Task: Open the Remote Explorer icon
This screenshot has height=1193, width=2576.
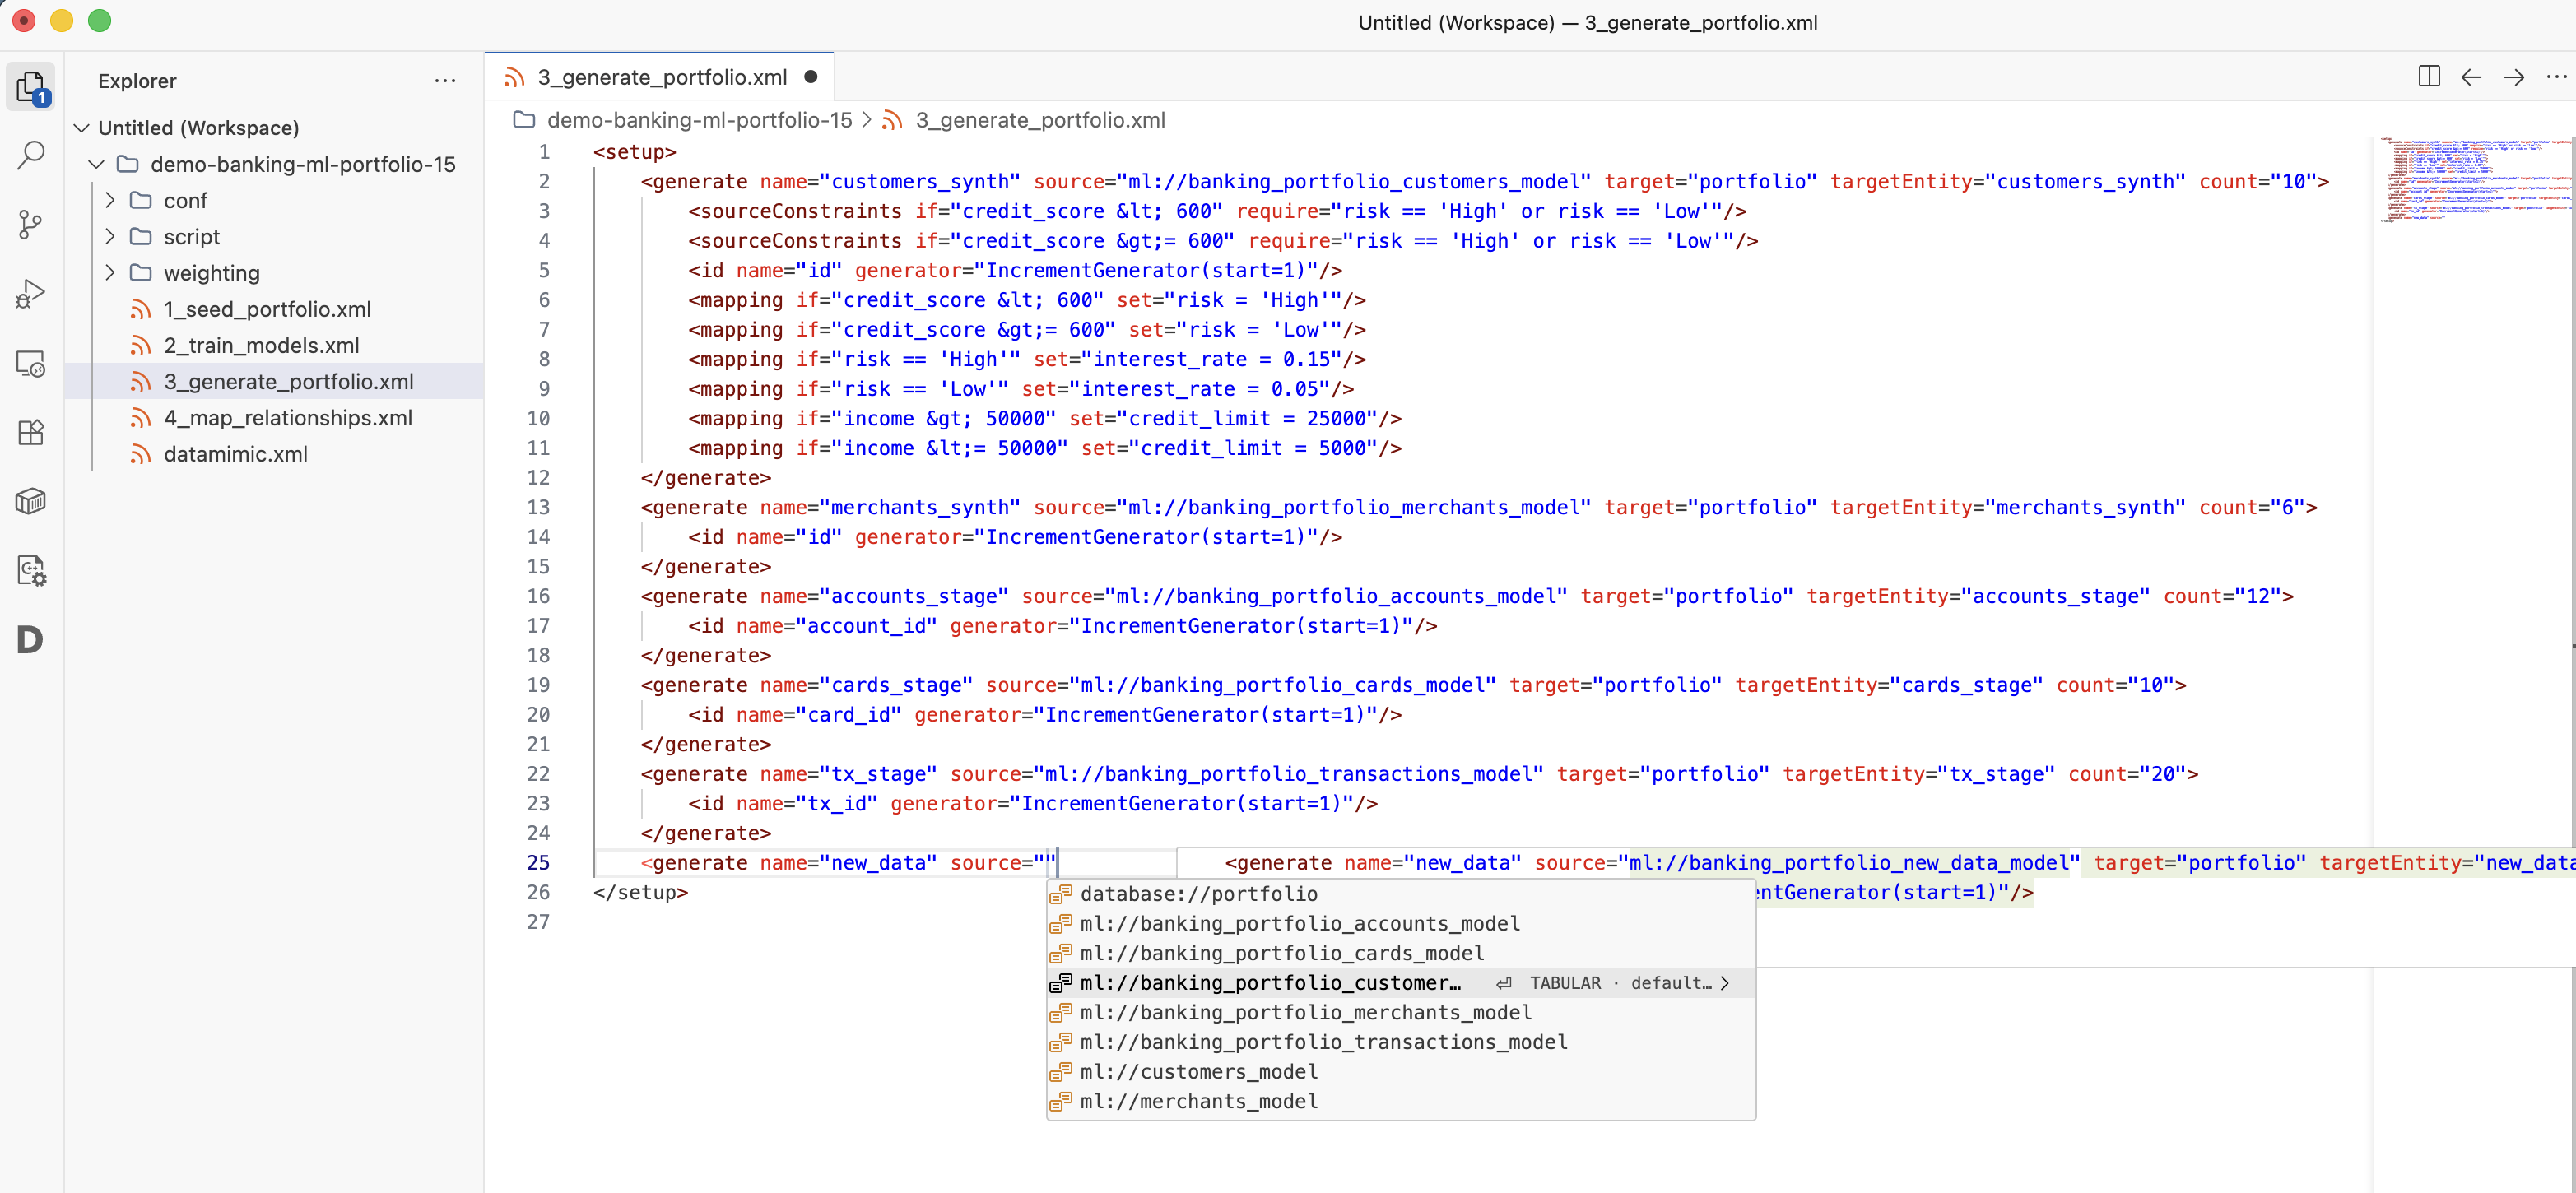Action: tap(32, 363)
